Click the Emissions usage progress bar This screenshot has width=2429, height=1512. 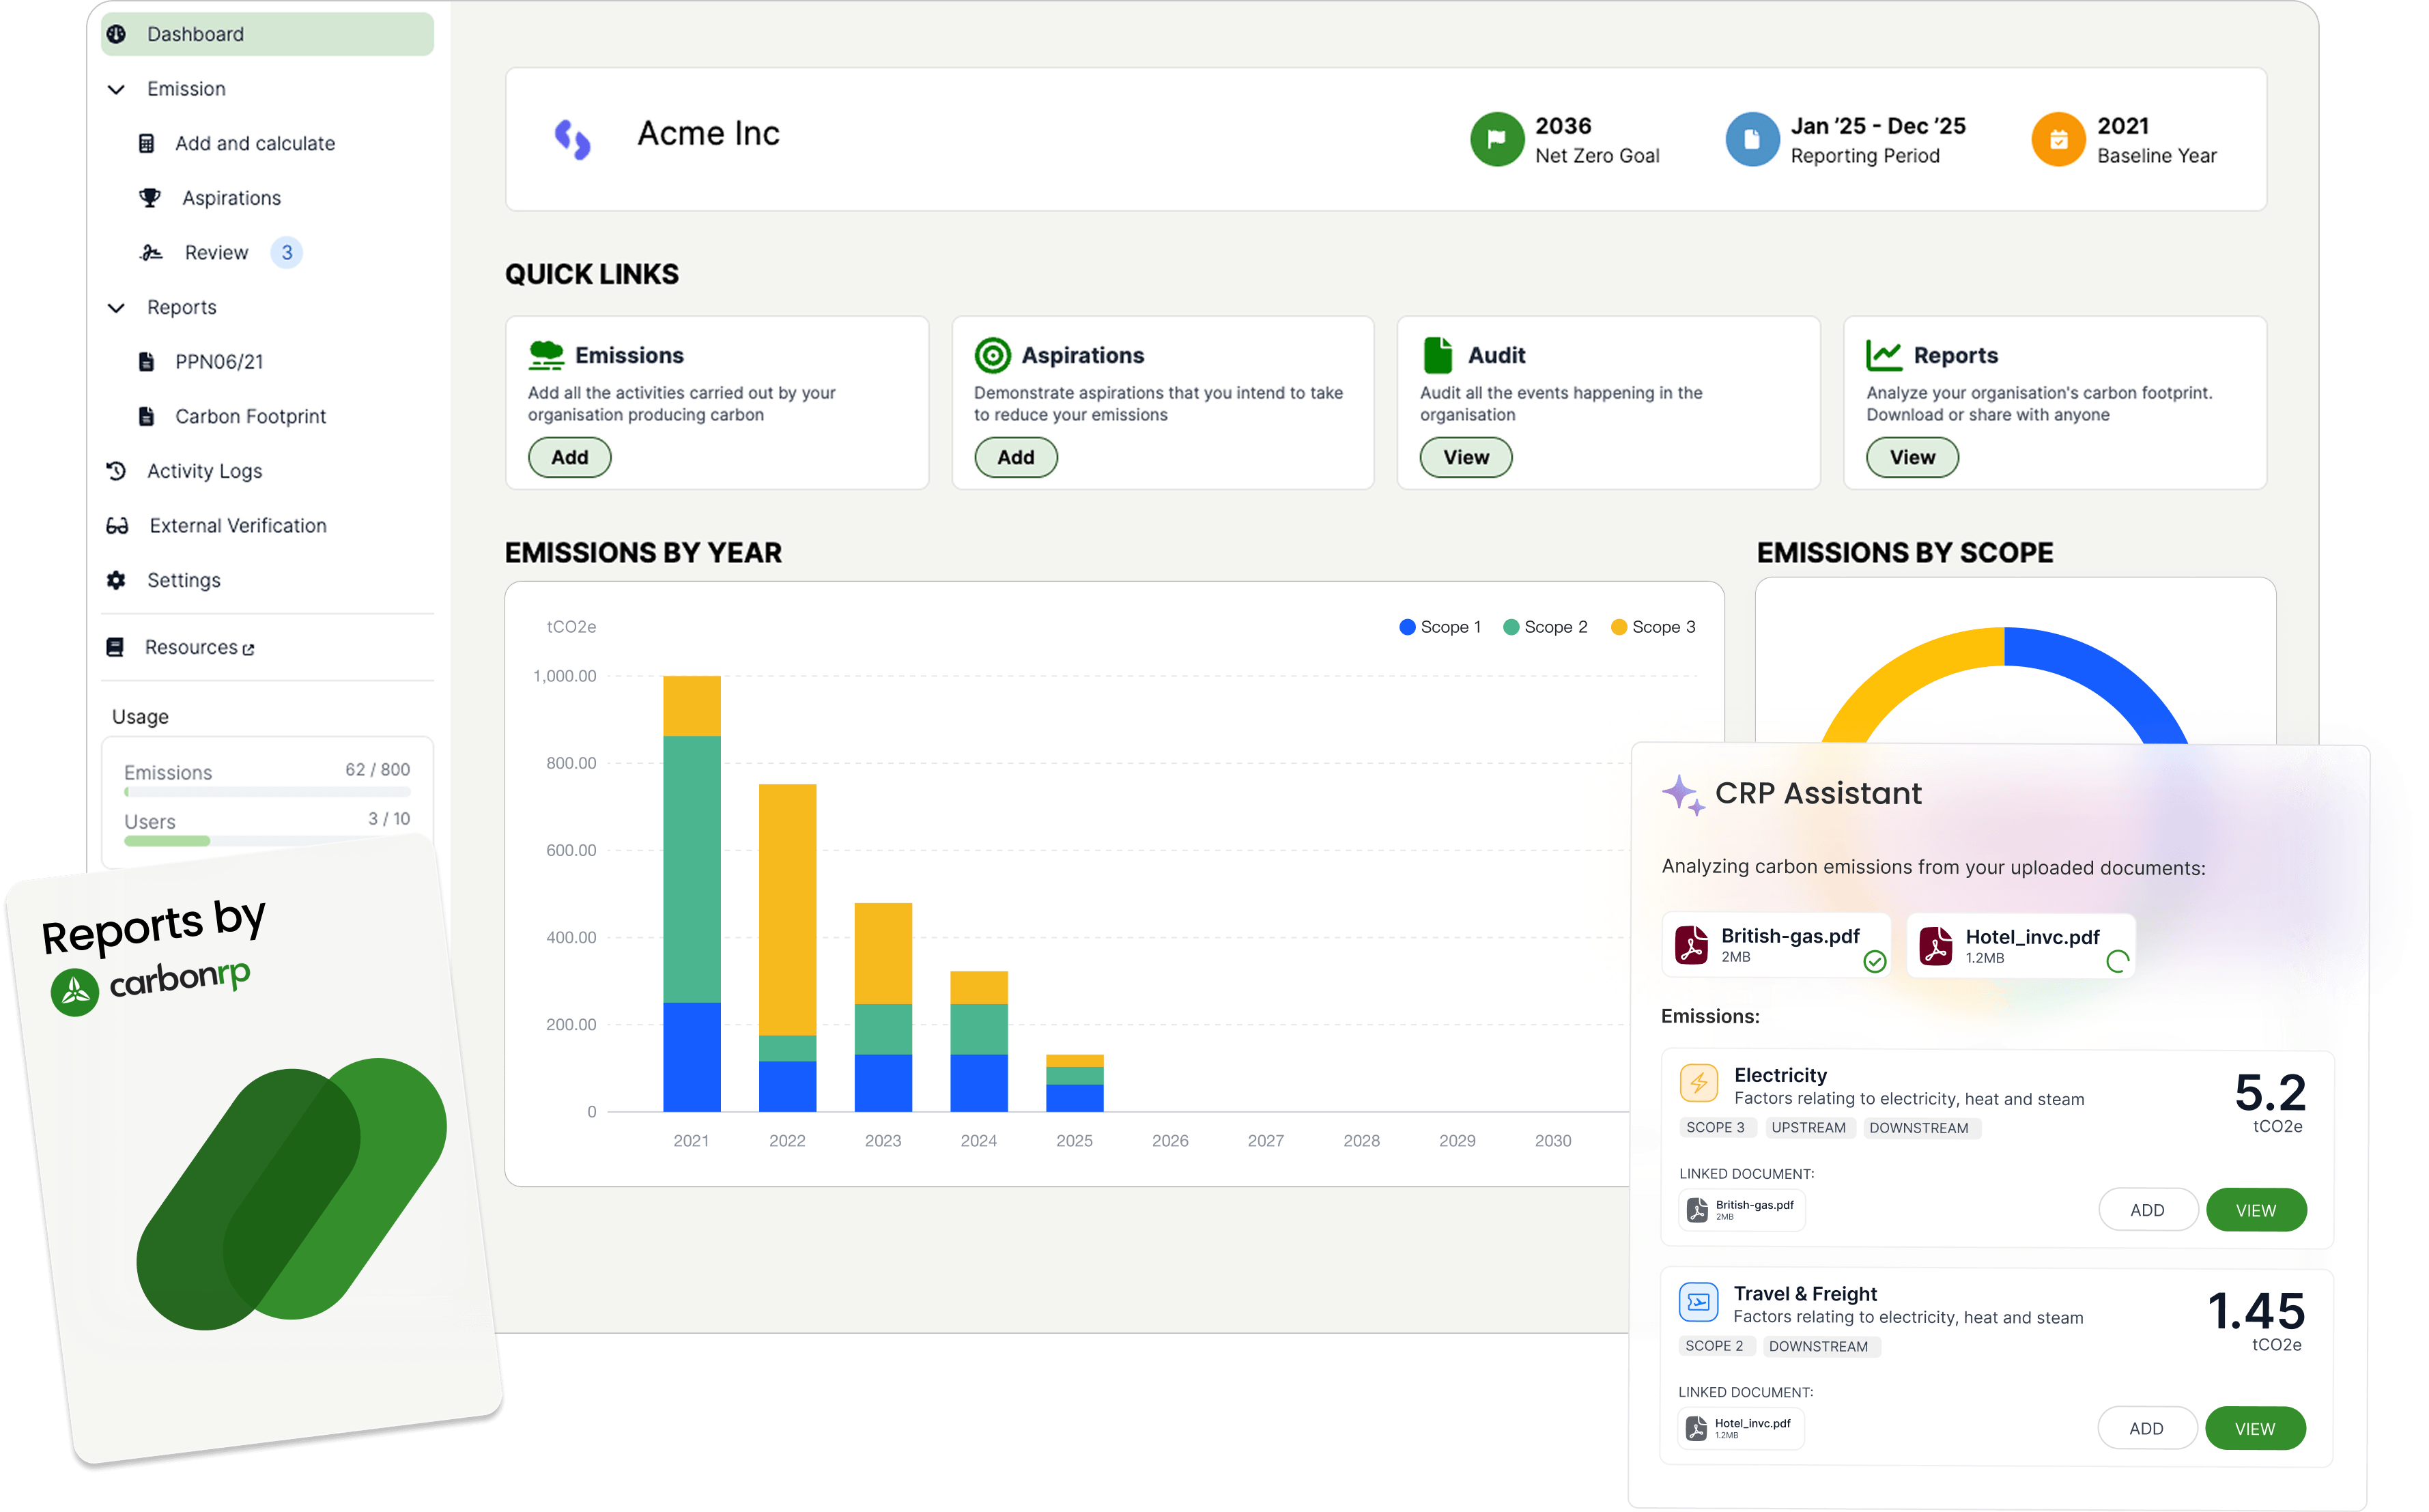coord(267,792)
